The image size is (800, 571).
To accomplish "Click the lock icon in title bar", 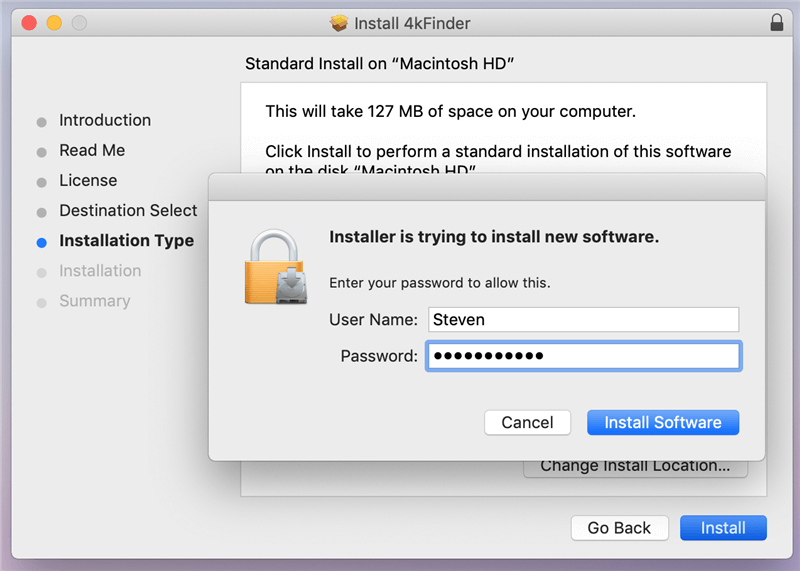I will pos(777,22).
